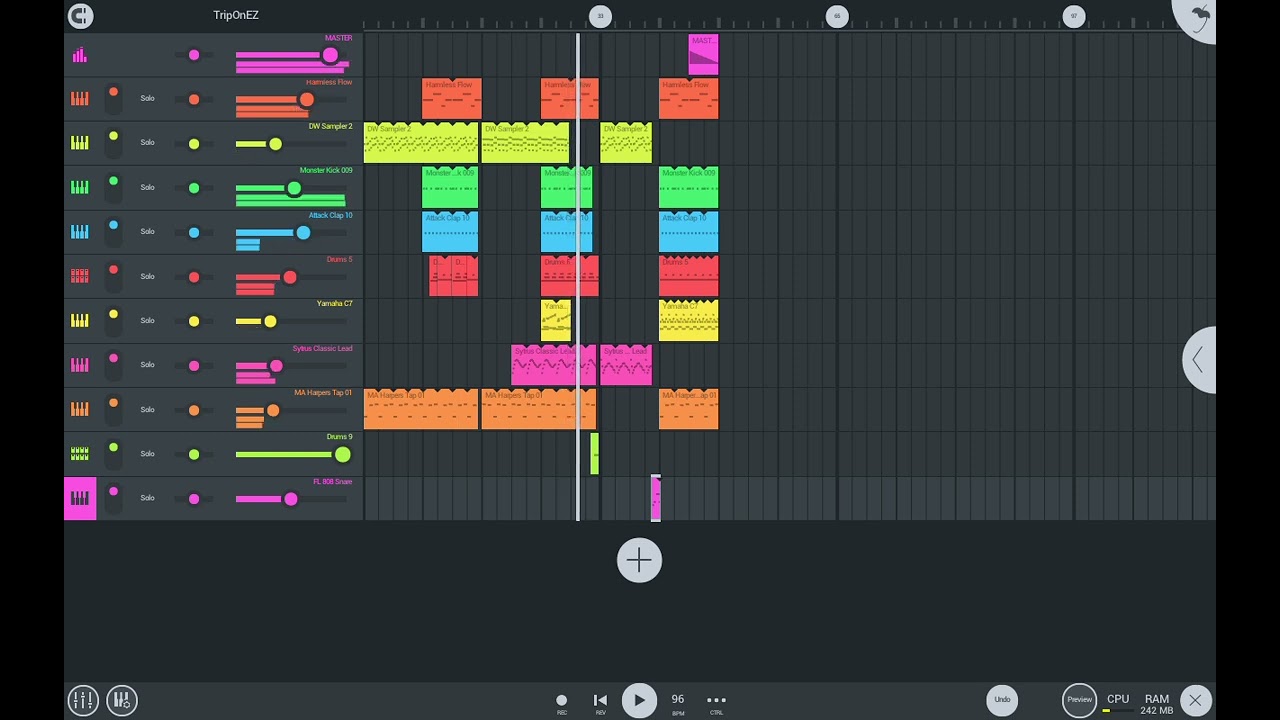Select the first DW Sampler 2 clip
This screenshot has width=1280, height=720.
421,143
